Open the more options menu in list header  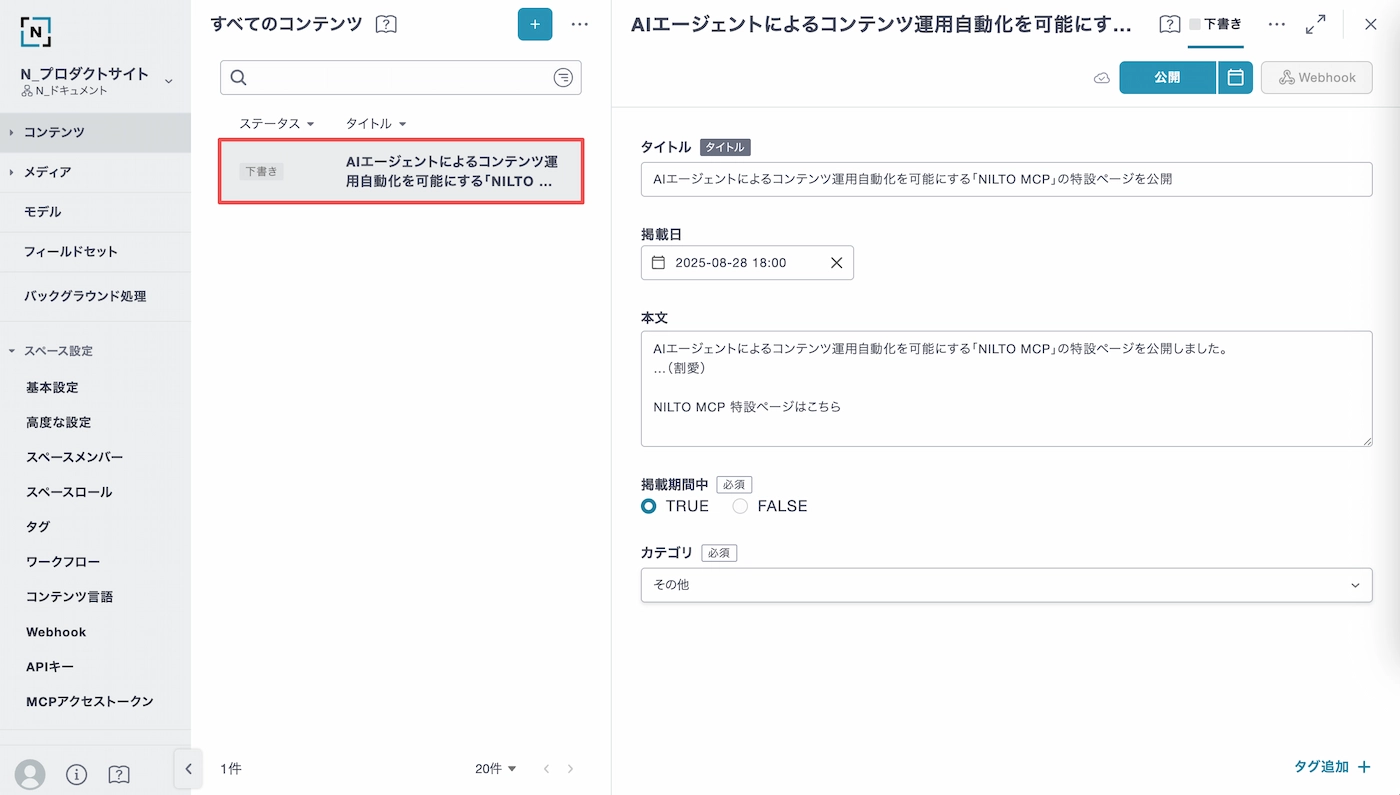pos(580,24)
